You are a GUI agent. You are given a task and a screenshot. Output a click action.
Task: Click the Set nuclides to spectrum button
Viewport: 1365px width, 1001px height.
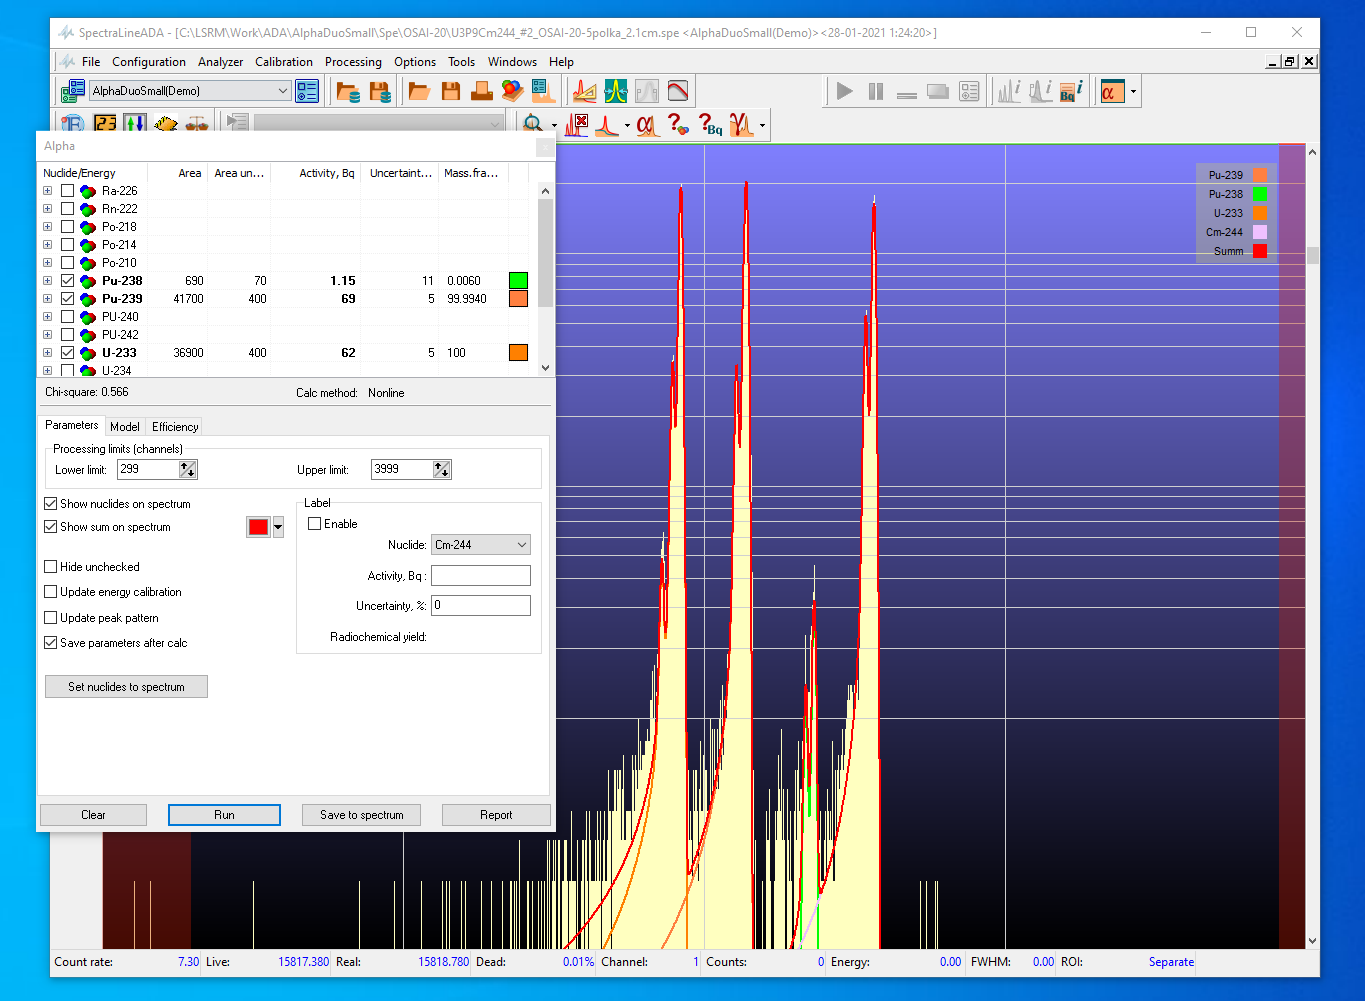click(126, 687)
